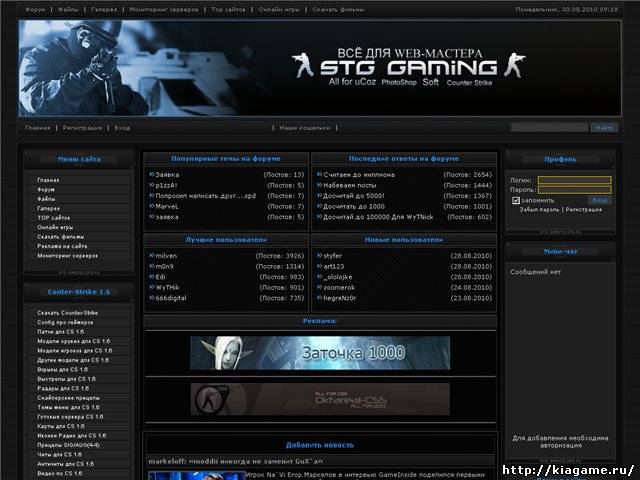Open forum topic p1zzA!
Image resolution: width=640 pixels, height=480 pixels.
tap(167, 185)
